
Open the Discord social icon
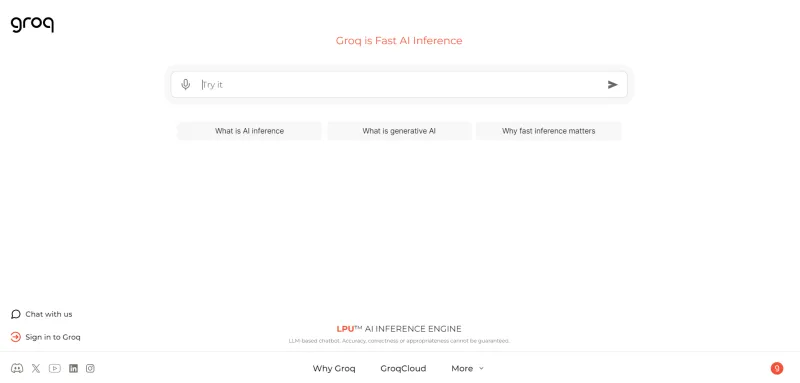tap(17, 368)
